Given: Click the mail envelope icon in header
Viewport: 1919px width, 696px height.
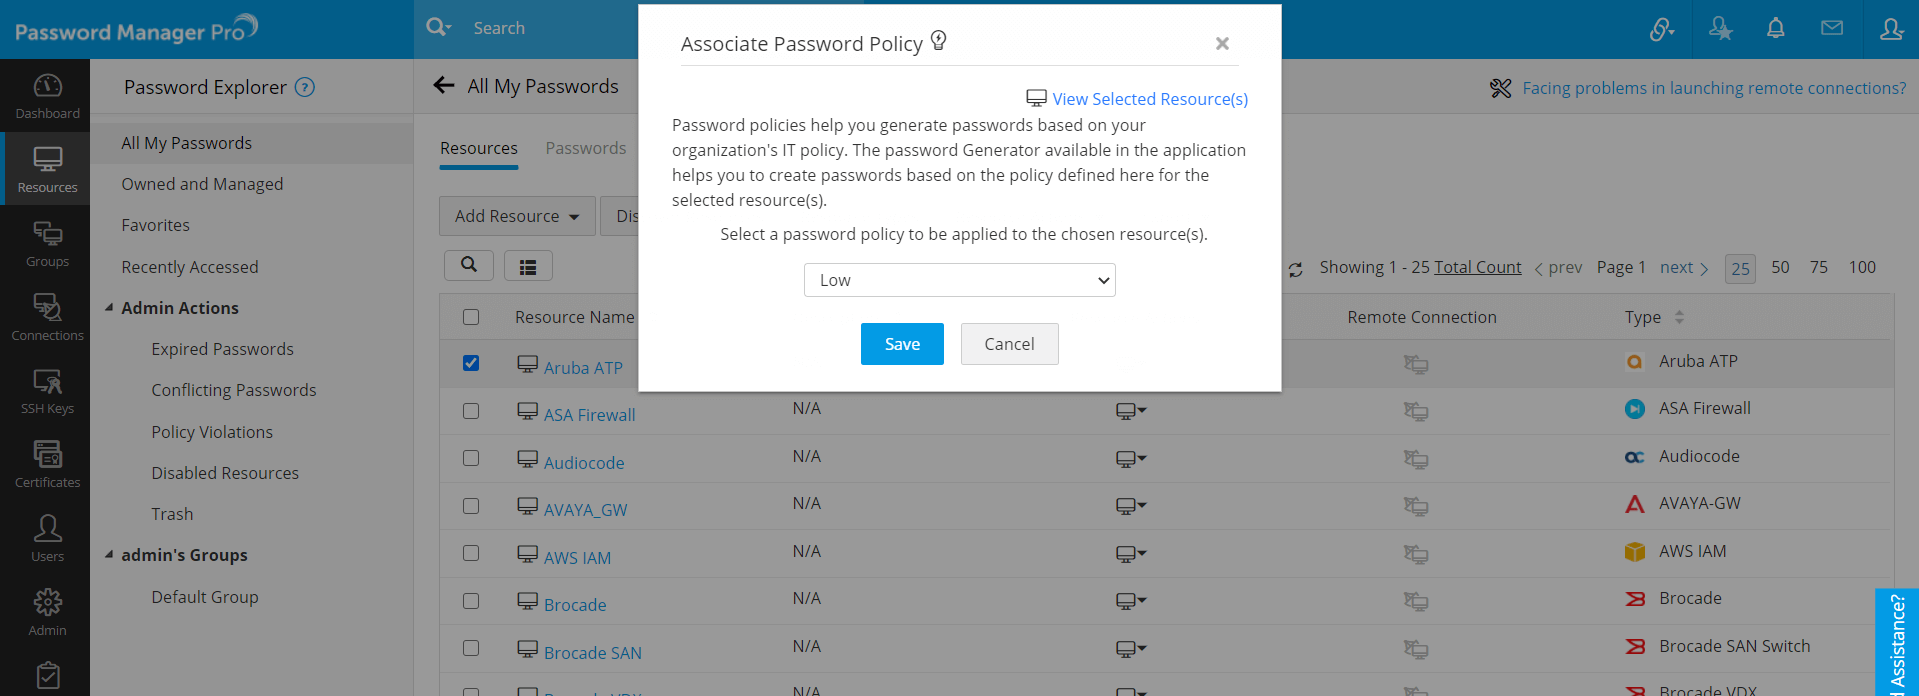Looking at the screenshot, I should (1831, 29).
